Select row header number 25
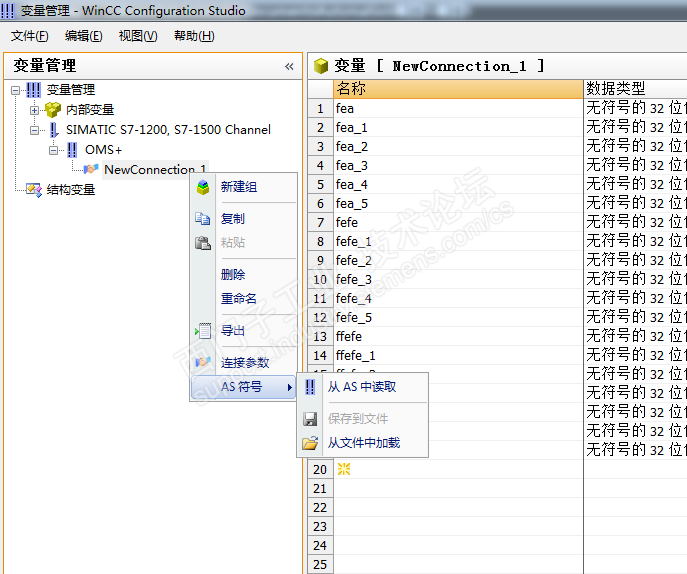Viewport: 687px width, 574px height. [x=320, y=564]
